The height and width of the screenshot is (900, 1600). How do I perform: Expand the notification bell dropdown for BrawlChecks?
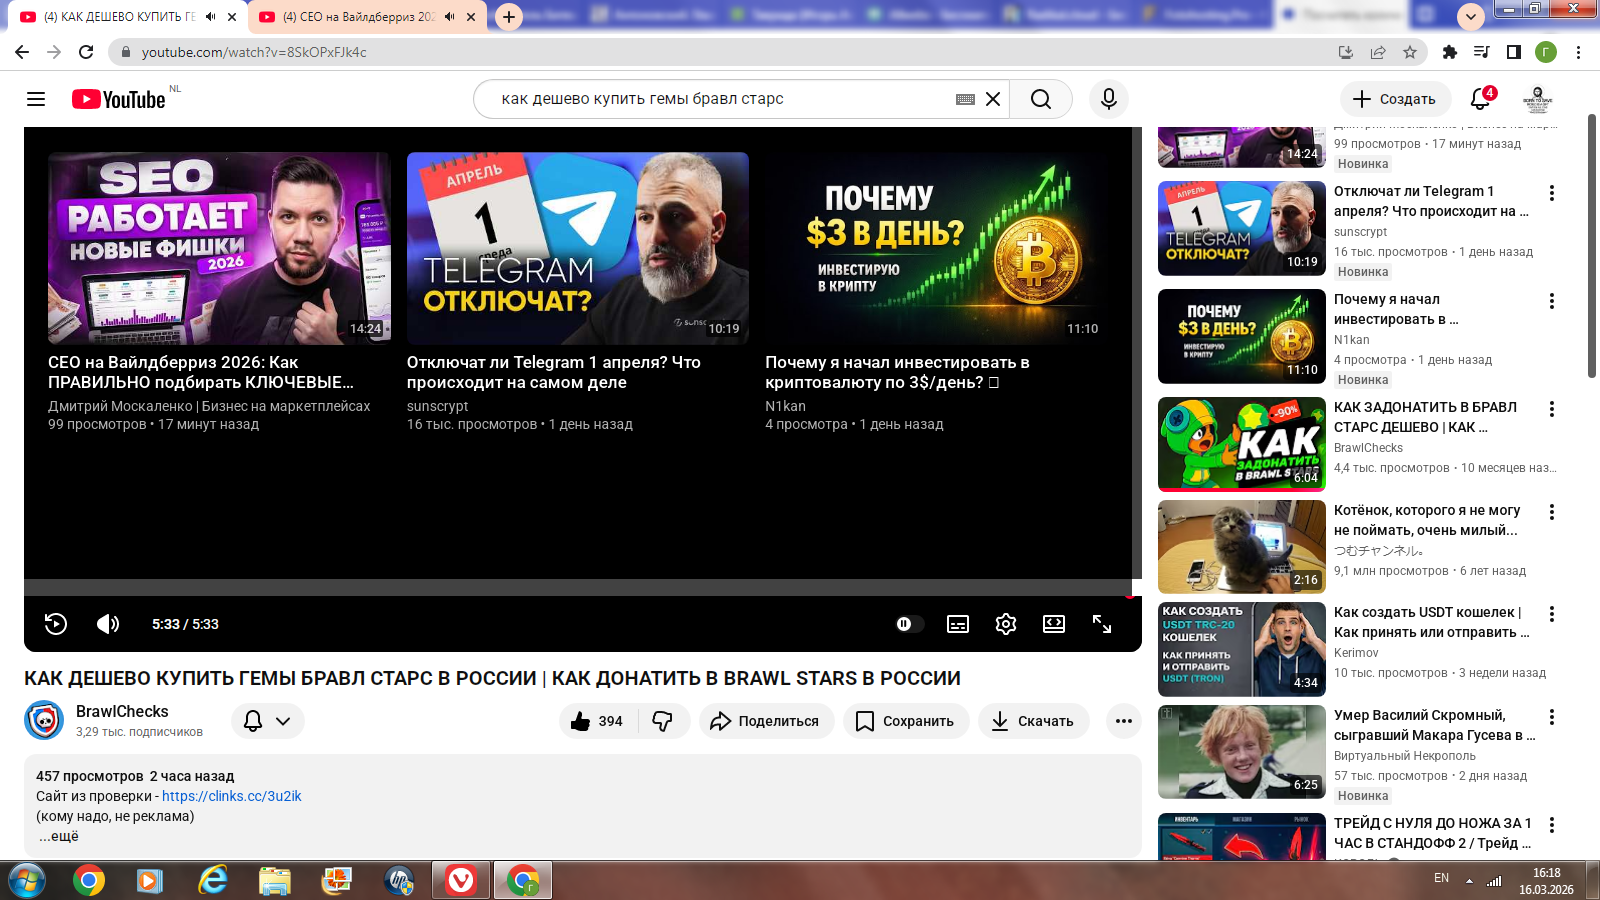click(x=268, y=721)
